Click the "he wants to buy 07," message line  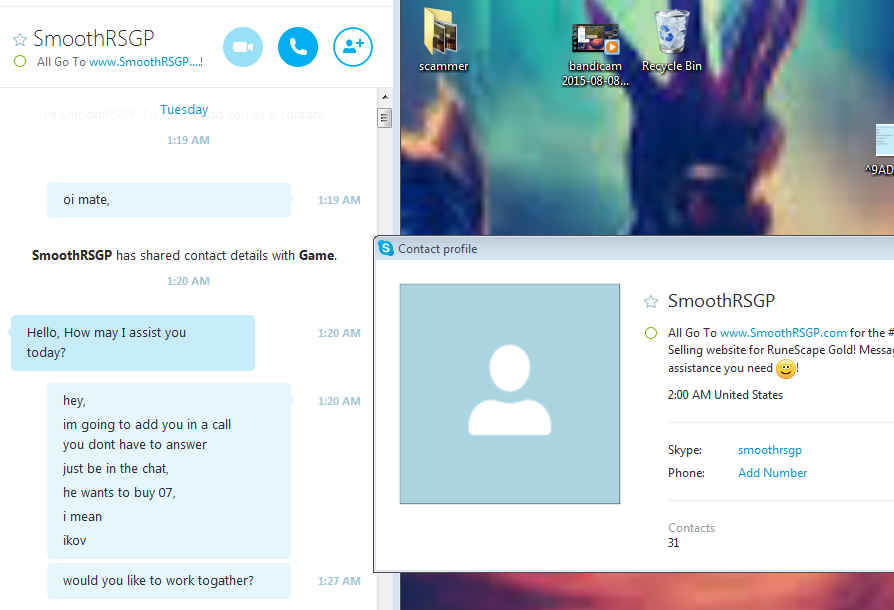coord(119,493)
